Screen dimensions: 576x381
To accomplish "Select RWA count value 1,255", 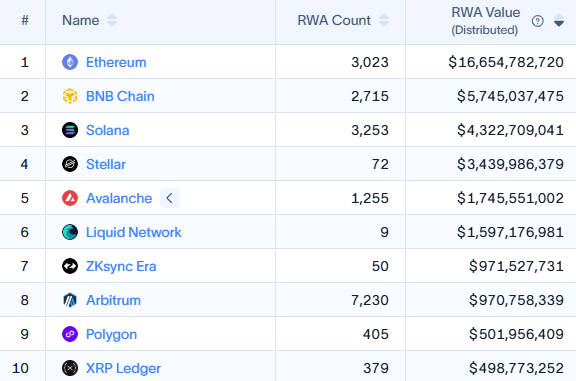I will click(370, 198).
